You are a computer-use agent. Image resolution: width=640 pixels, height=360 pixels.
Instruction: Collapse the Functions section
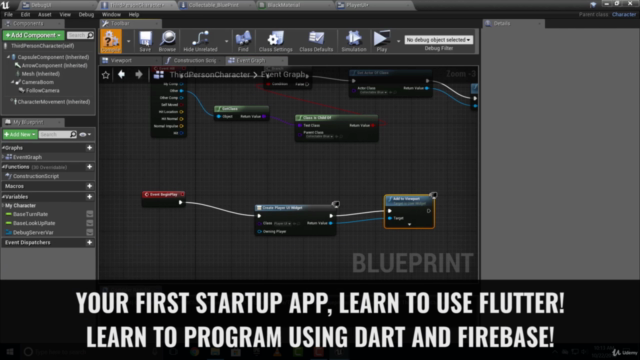point(4,167)
